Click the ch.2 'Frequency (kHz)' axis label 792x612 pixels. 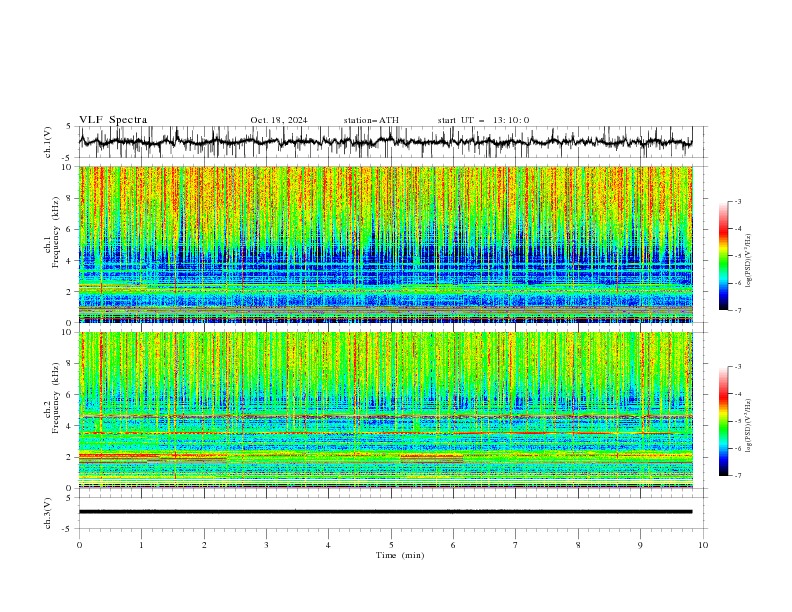click(x=56, y=398)
